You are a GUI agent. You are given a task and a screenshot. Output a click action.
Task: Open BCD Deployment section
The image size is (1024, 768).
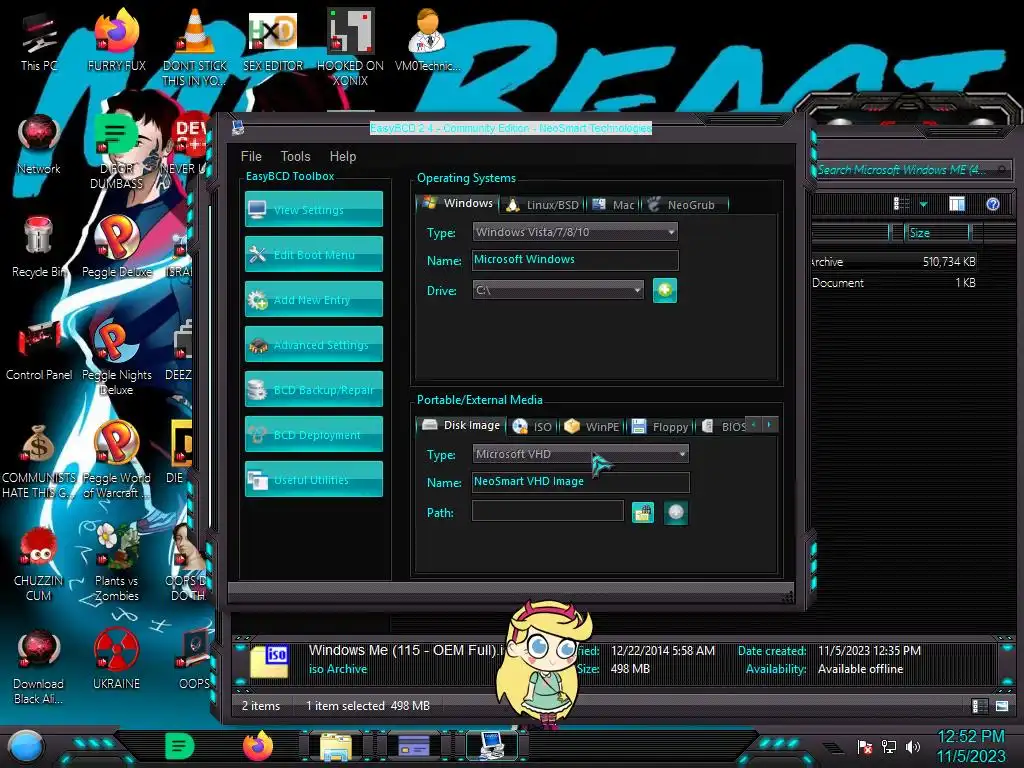click(313, 435)
